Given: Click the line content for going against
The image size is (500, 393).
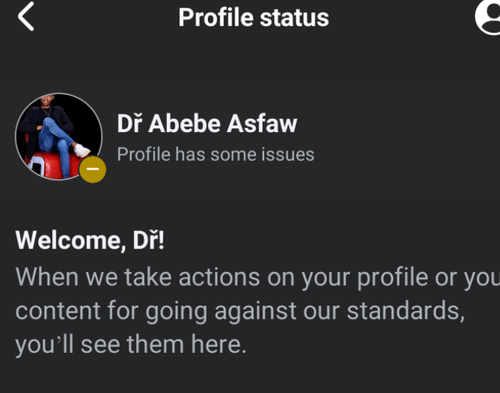Looking at the screenshot, I should coord(240,311).
